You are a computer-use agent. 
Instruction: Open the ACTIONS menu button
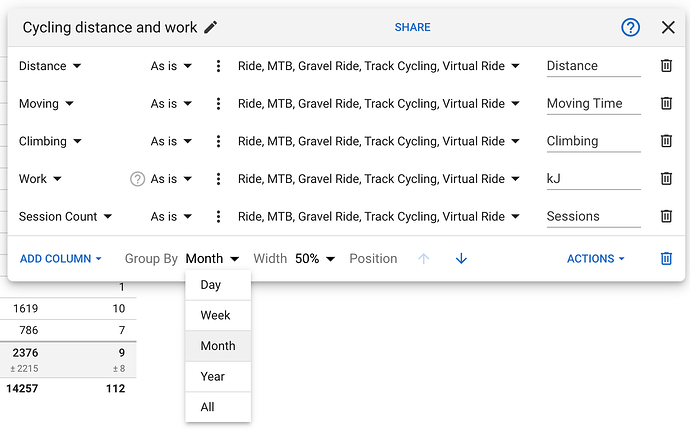click(596, 258)
